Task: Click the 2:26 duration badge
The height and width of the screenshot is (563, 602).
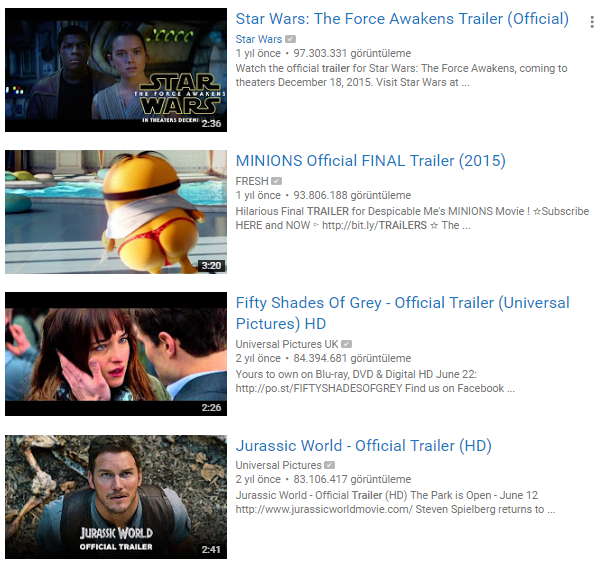Action: (x=211, y=407)
